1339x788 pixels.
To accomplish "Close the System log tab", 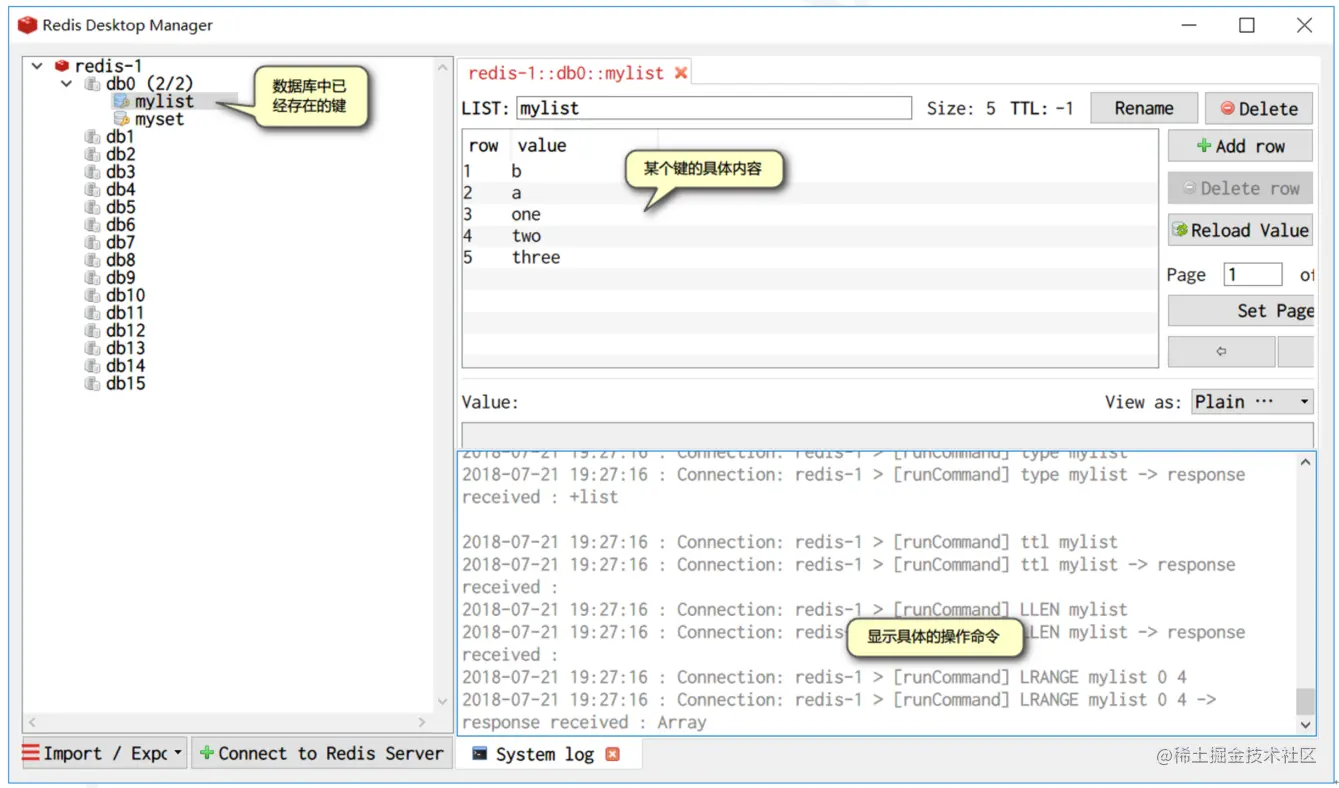I will click(613, 754).
